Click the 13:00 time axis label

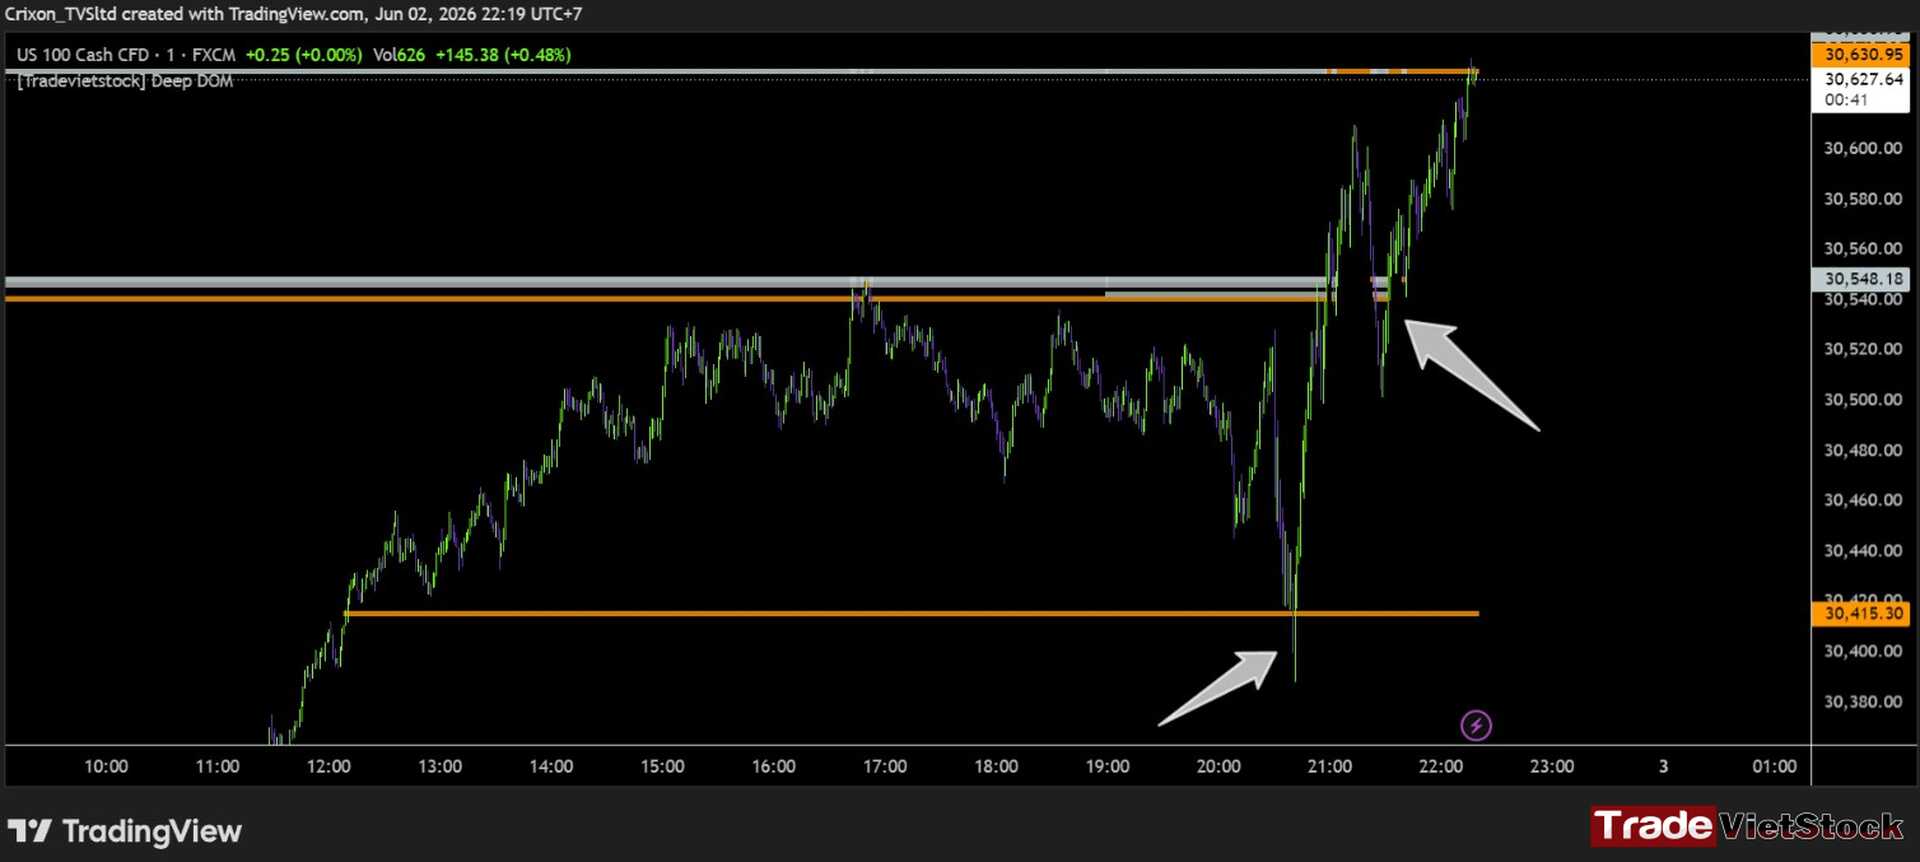440,767
